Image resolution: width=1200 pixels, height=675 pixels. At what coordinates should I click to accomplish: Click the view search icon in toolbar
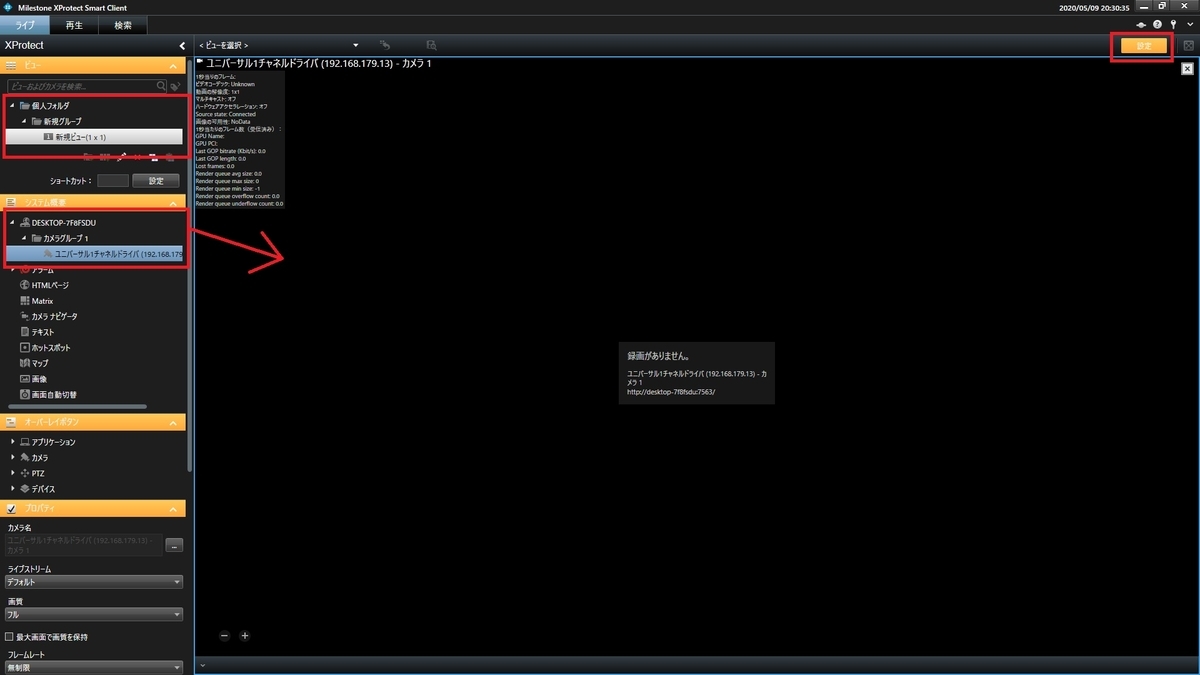tap(431, 45)
